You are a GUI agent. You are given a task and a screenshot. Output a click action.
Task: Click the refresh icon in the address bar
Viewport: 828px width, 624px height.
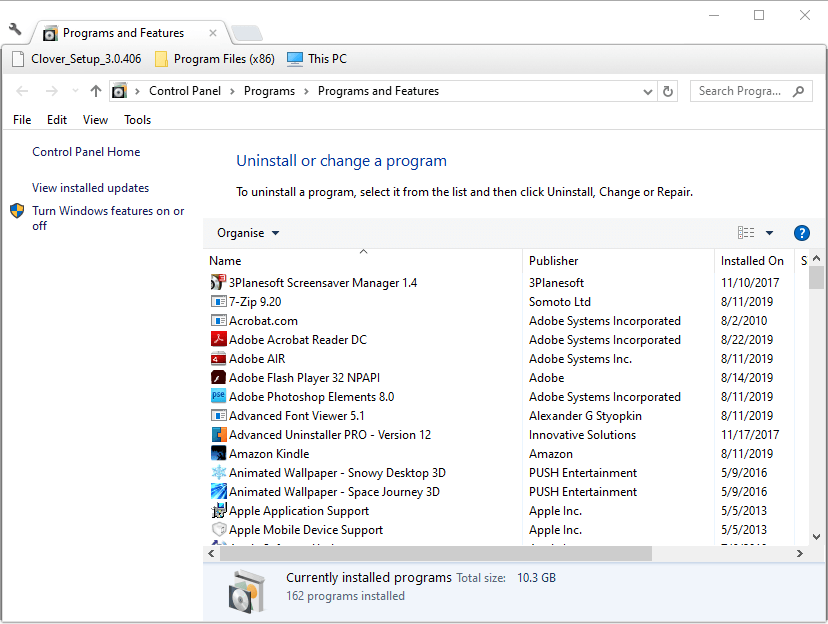click(668, 91)
